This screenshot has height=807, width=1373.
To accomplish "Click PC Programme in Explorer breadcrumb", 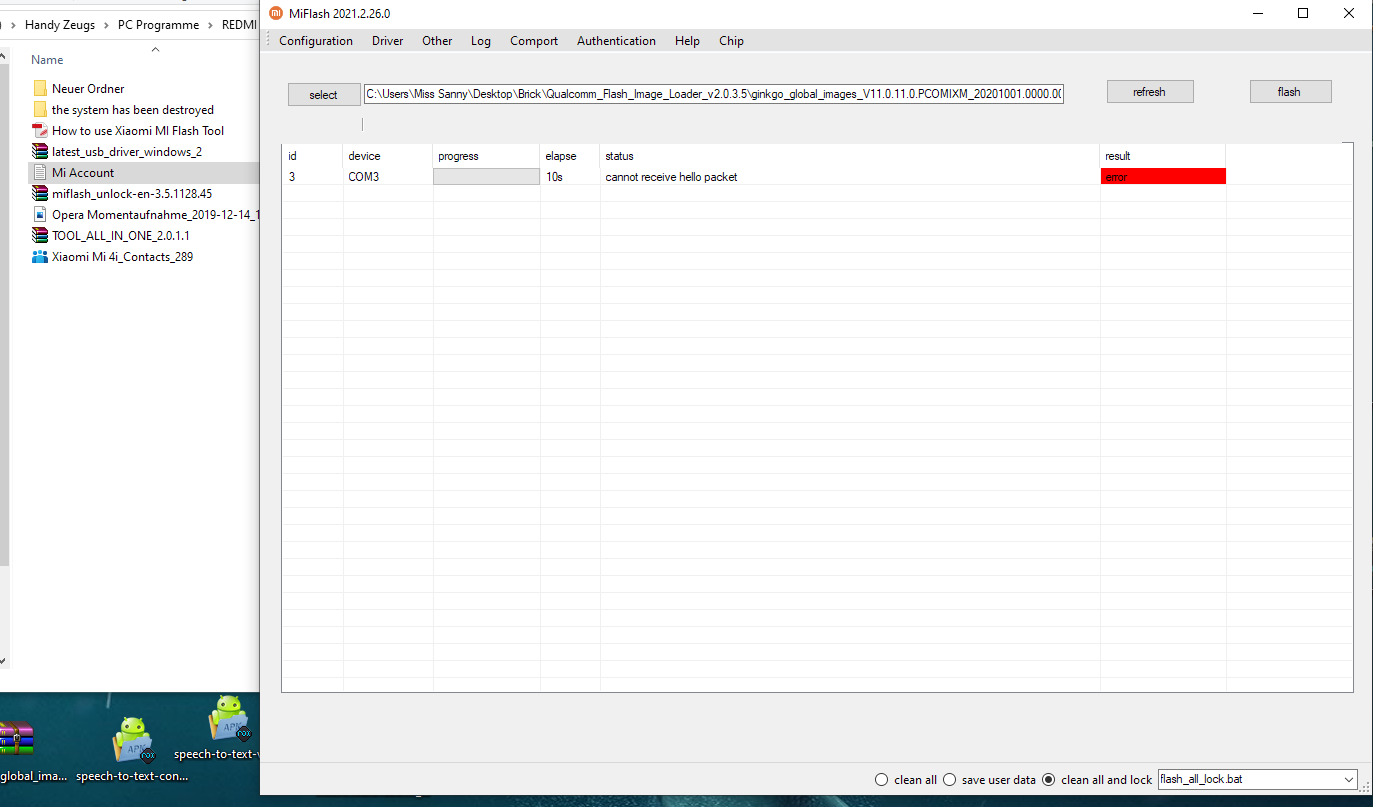I will [158, 25].
